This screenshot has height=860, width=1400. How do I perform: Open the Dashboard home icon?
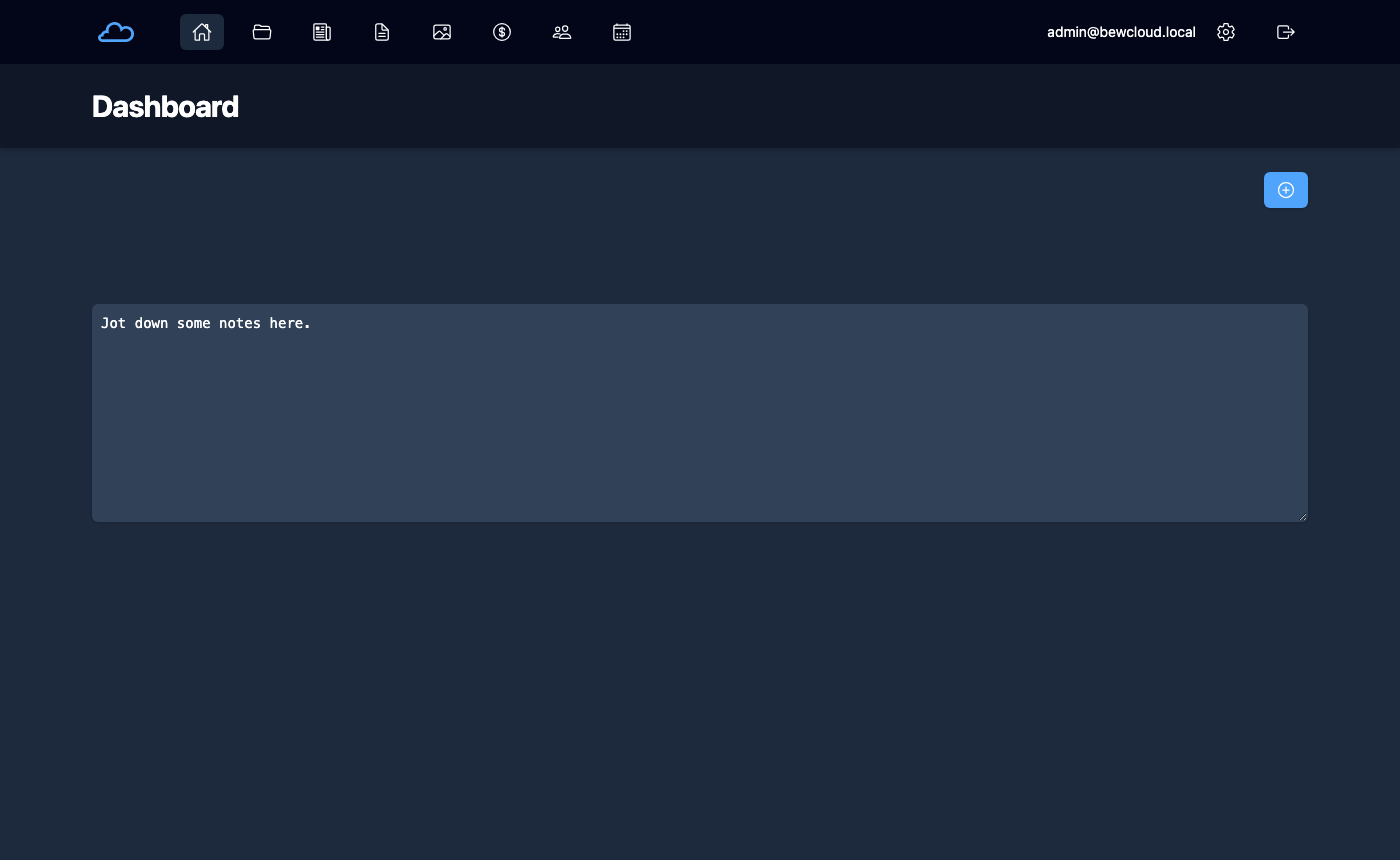(202, 32)
